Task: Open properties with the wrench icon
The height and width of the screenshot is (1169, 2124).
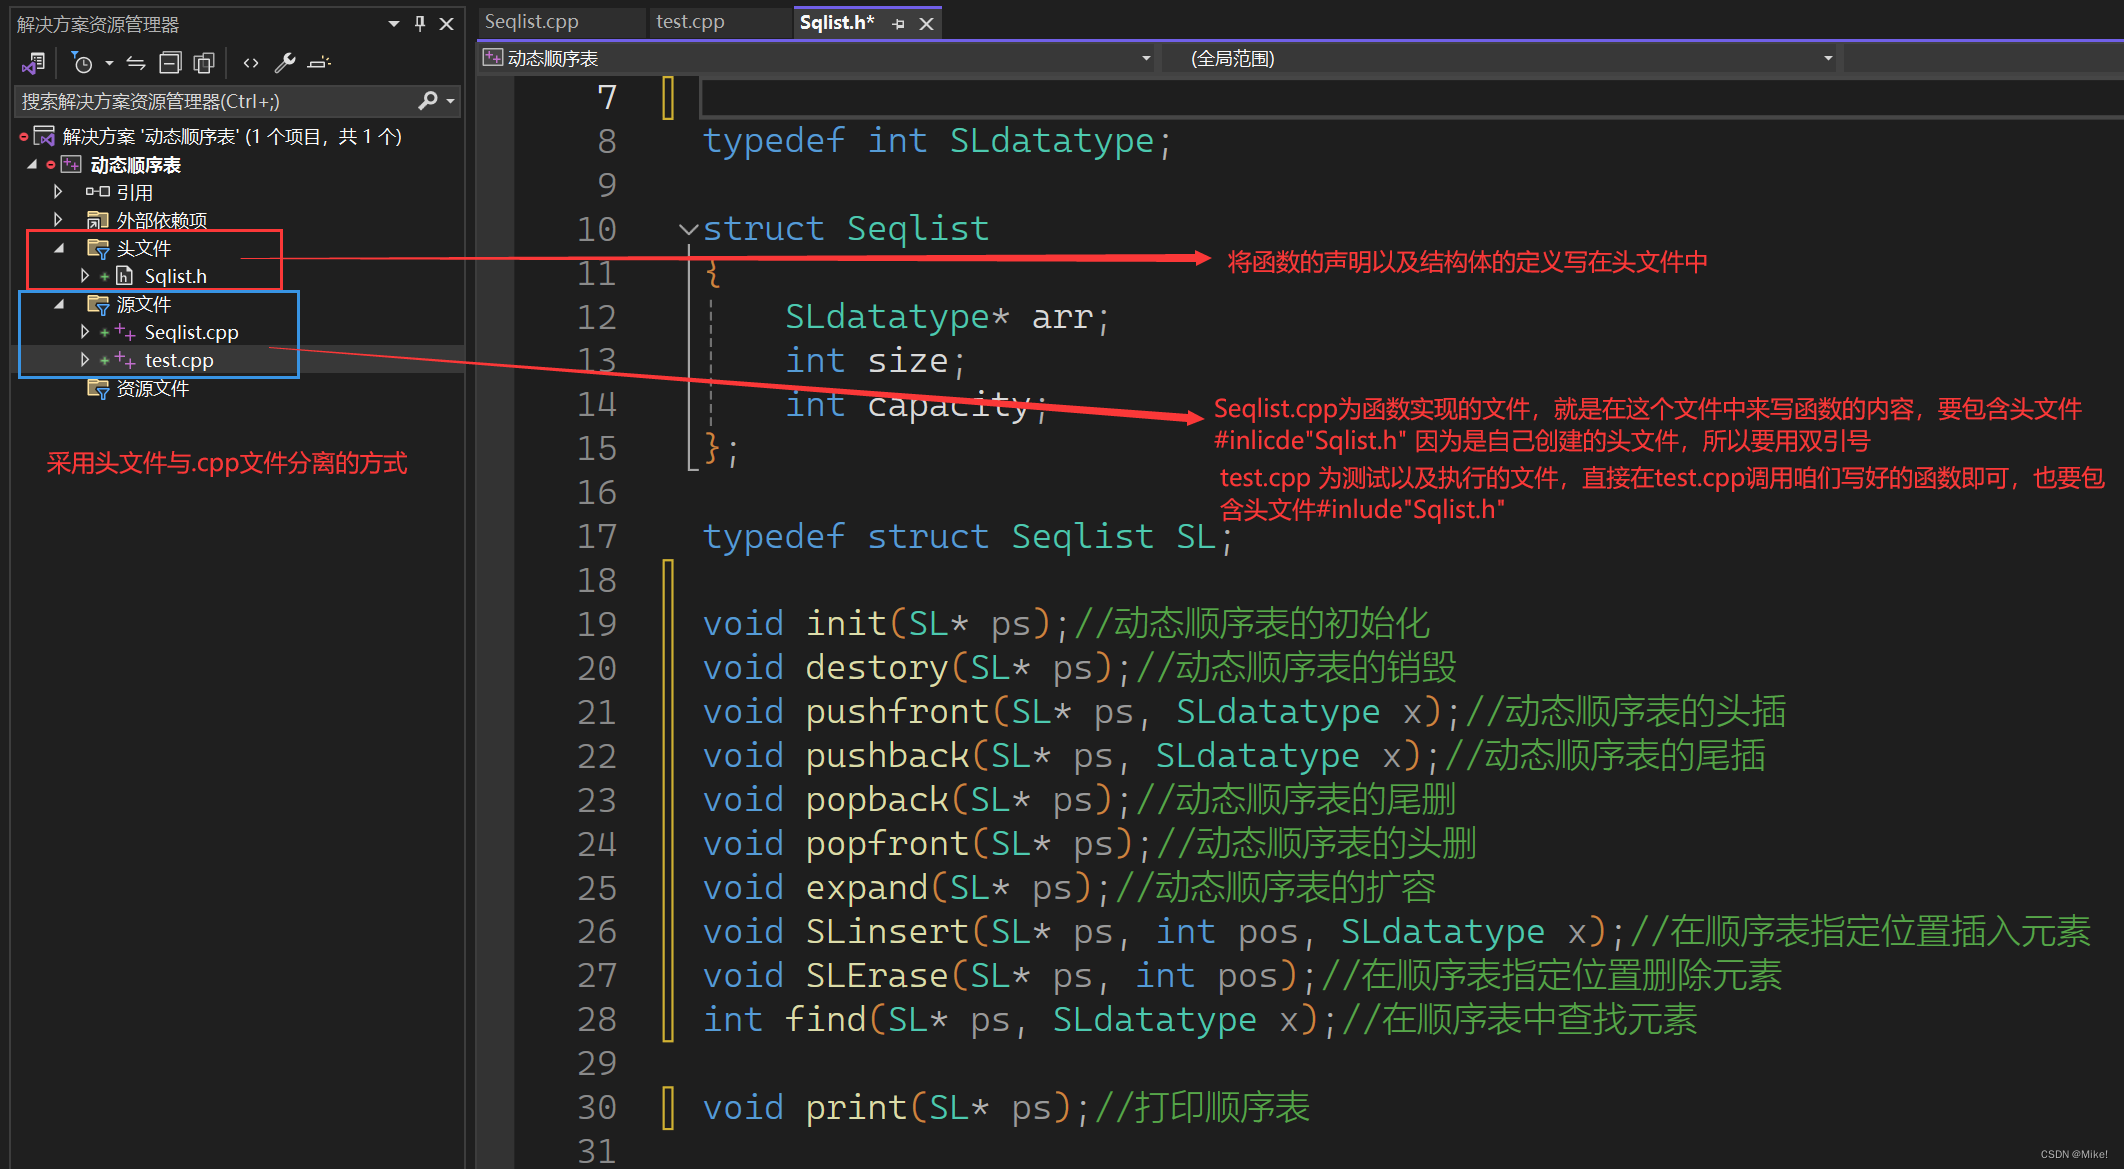Action: 285,63
